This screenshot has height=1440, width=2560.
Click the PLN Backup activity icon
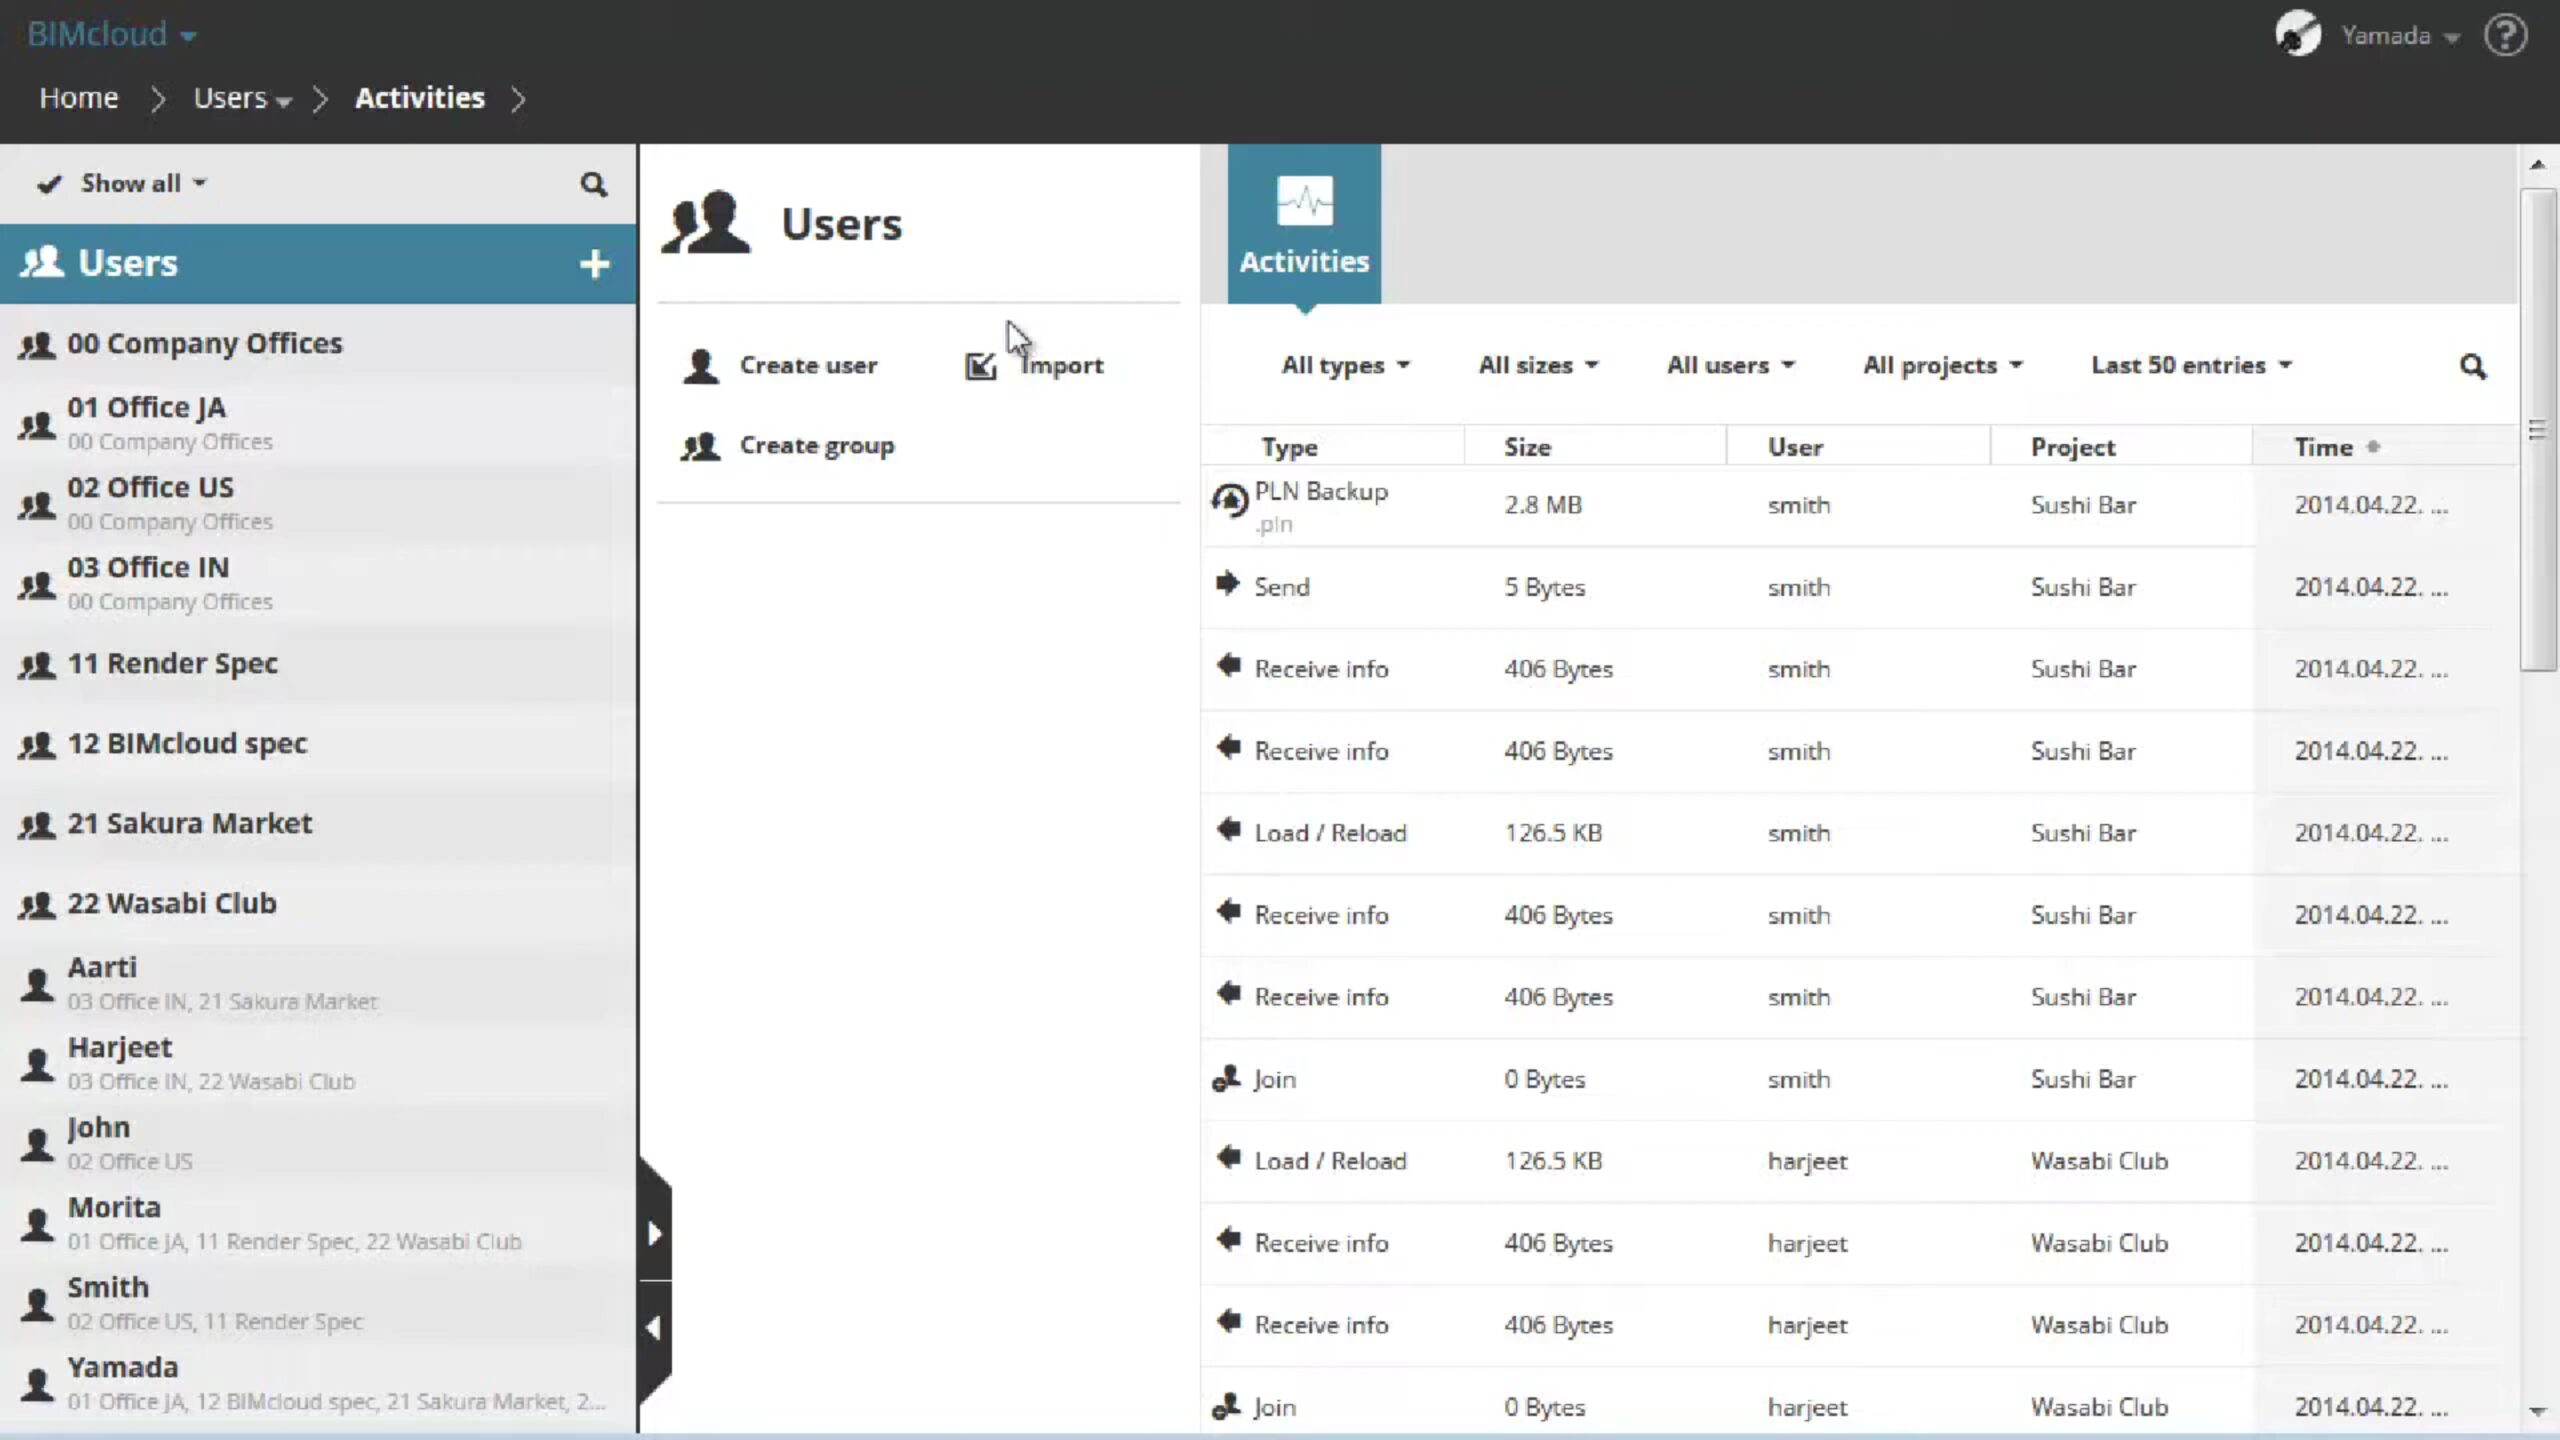click(x=1230, y=498)
